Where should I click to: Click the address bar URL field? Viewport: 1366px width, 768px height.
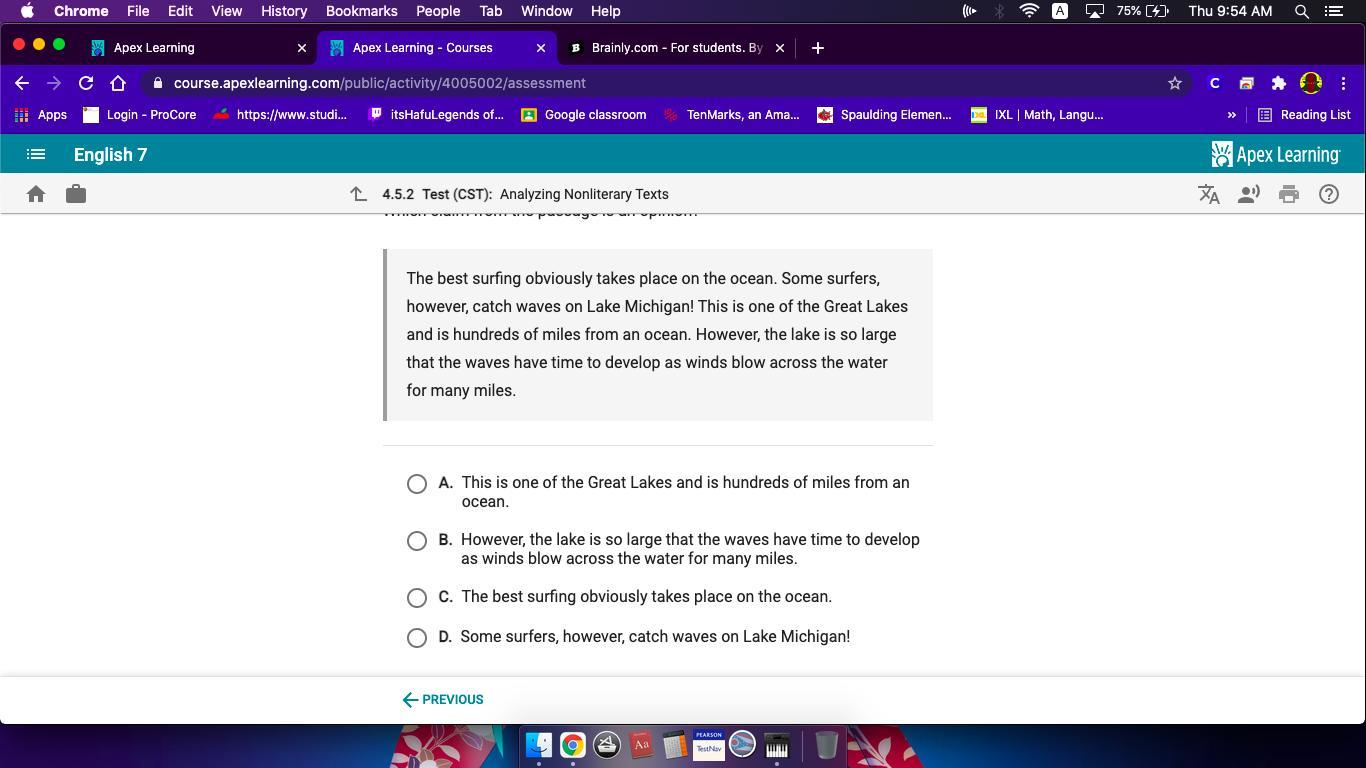[660, 83]
